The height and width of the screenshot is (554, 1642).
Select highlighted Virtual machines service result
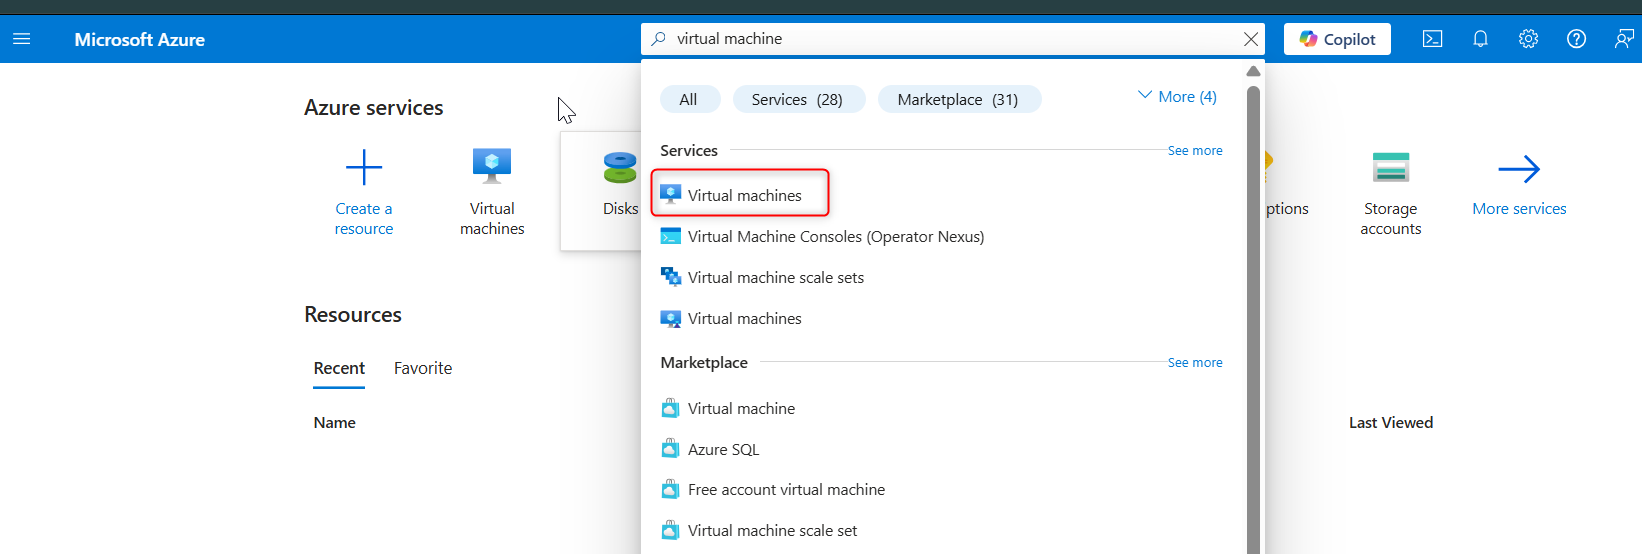[x=740, y=195]
